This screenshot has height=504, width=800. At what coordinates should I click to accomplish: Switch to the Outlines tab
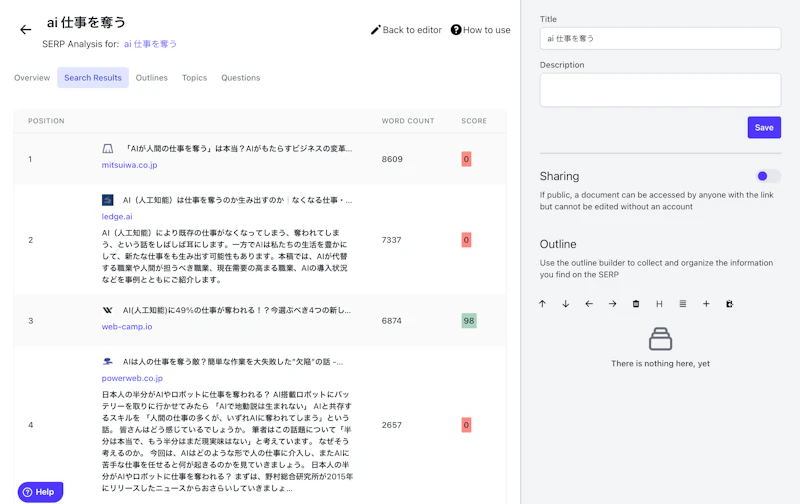[x=152, y=78]
